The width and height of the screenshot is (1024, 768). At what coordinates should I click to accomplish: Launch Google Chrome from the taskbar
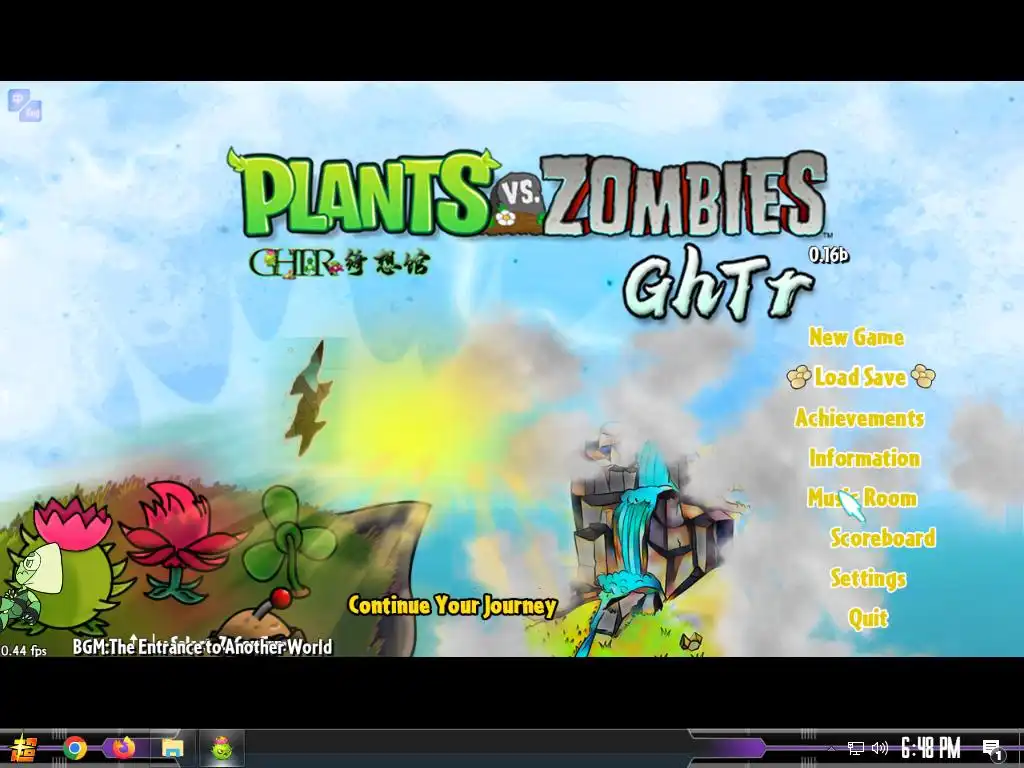[x=74, y=748]
